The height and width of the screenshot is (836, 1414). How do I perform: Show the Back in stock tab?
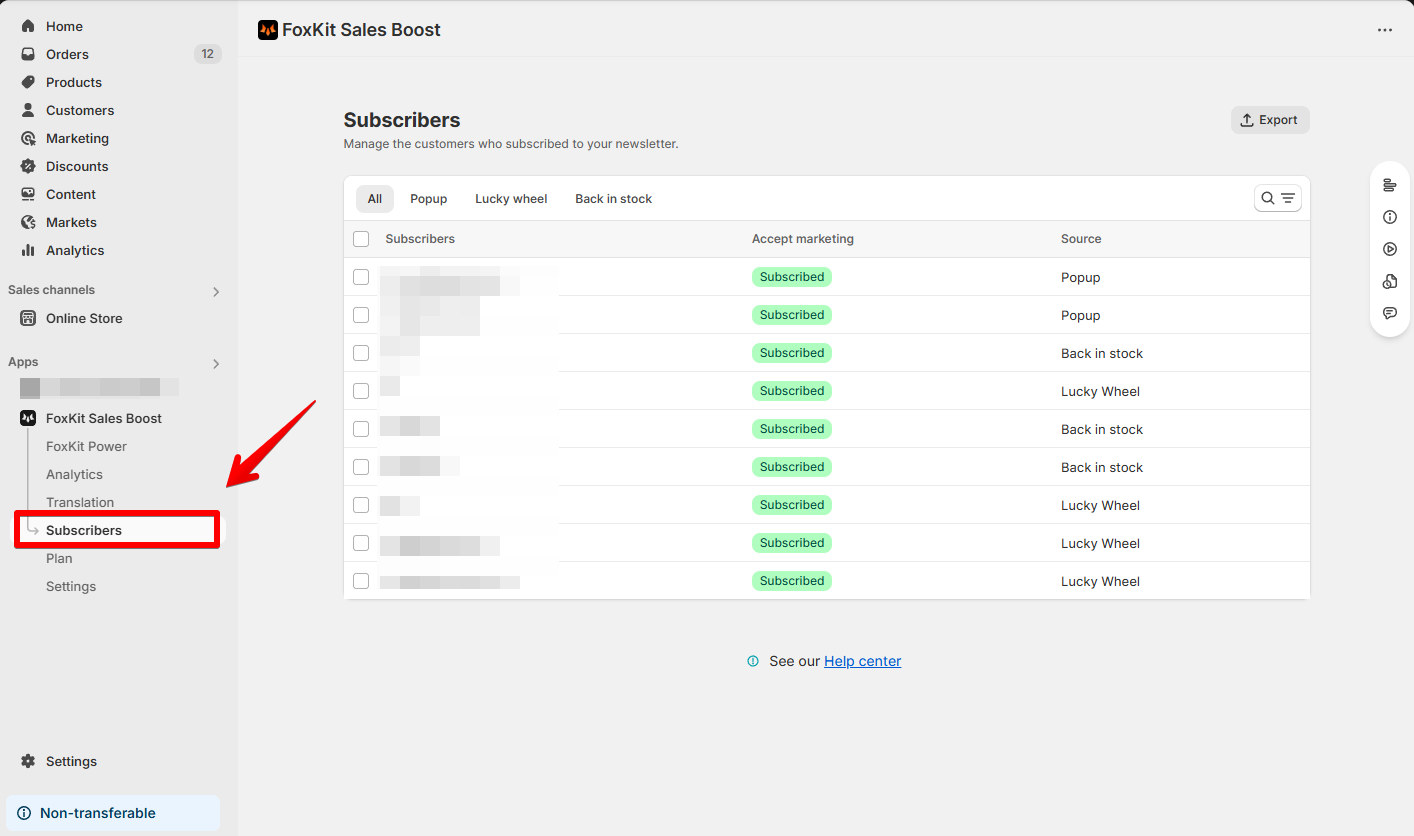click(x=613, y=199)
